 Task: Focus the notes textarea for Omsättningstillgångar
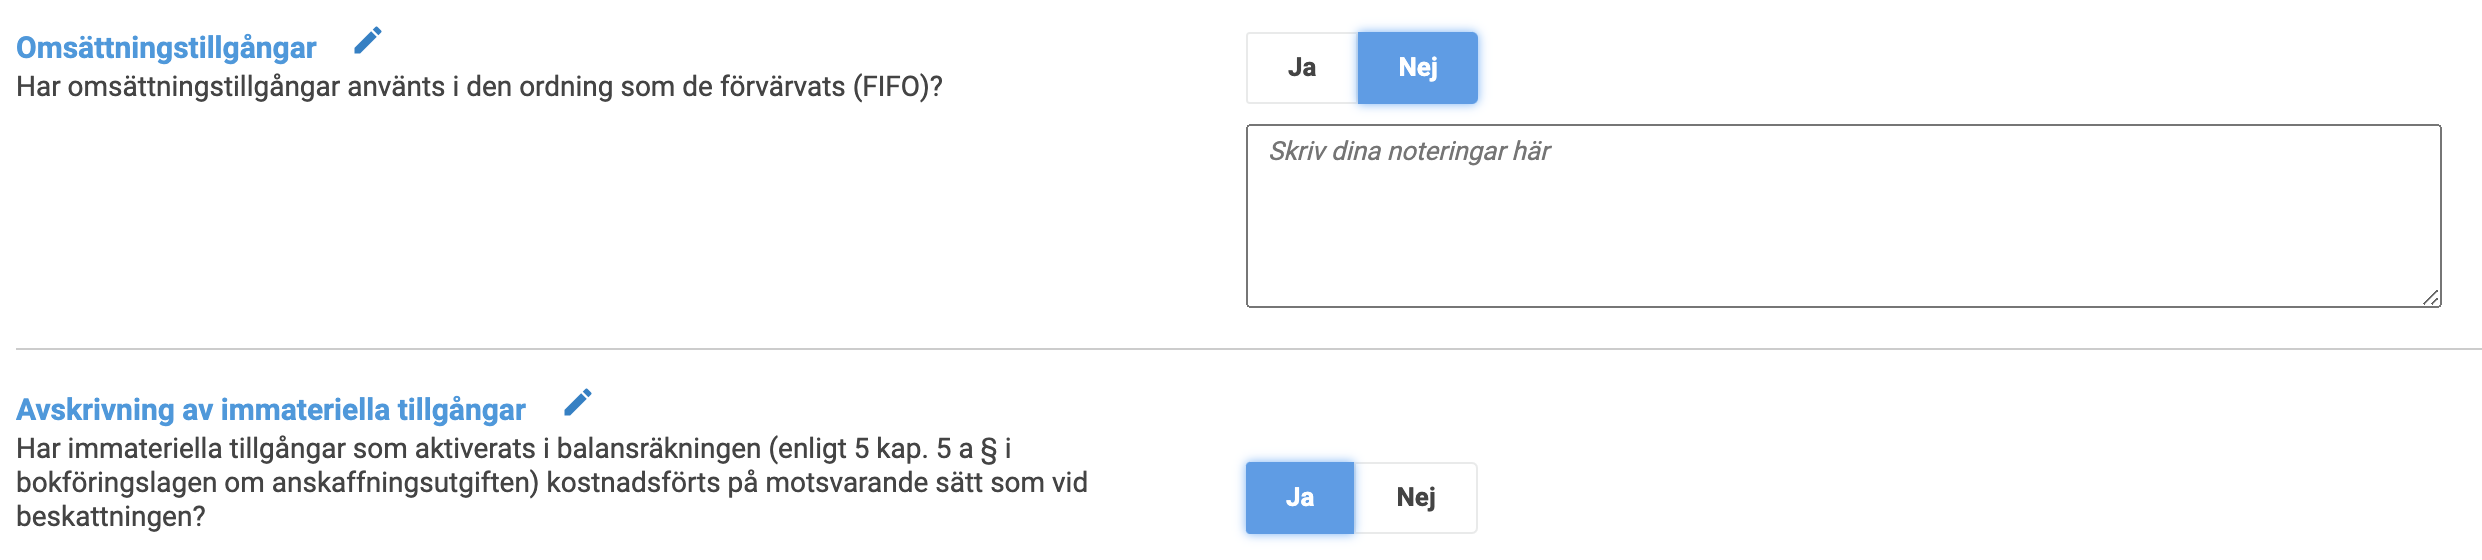[1842, 216]
